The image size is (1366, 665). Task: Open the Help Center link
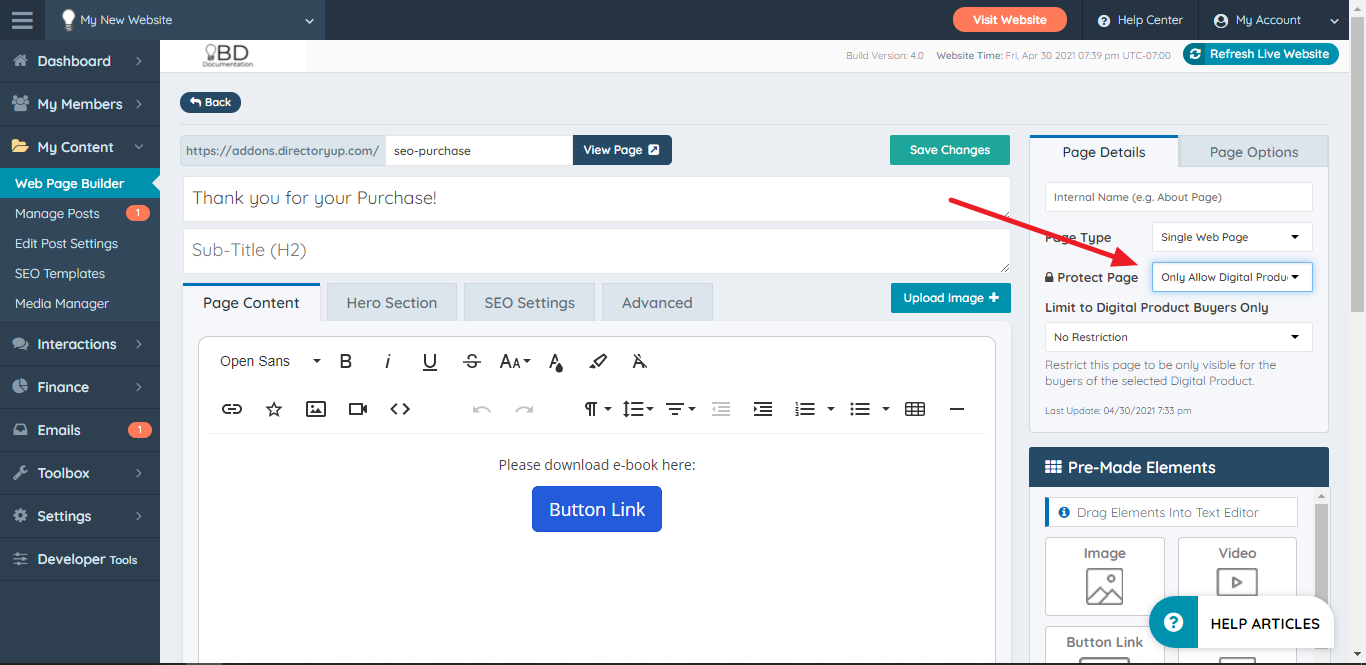pos(1140,20)
